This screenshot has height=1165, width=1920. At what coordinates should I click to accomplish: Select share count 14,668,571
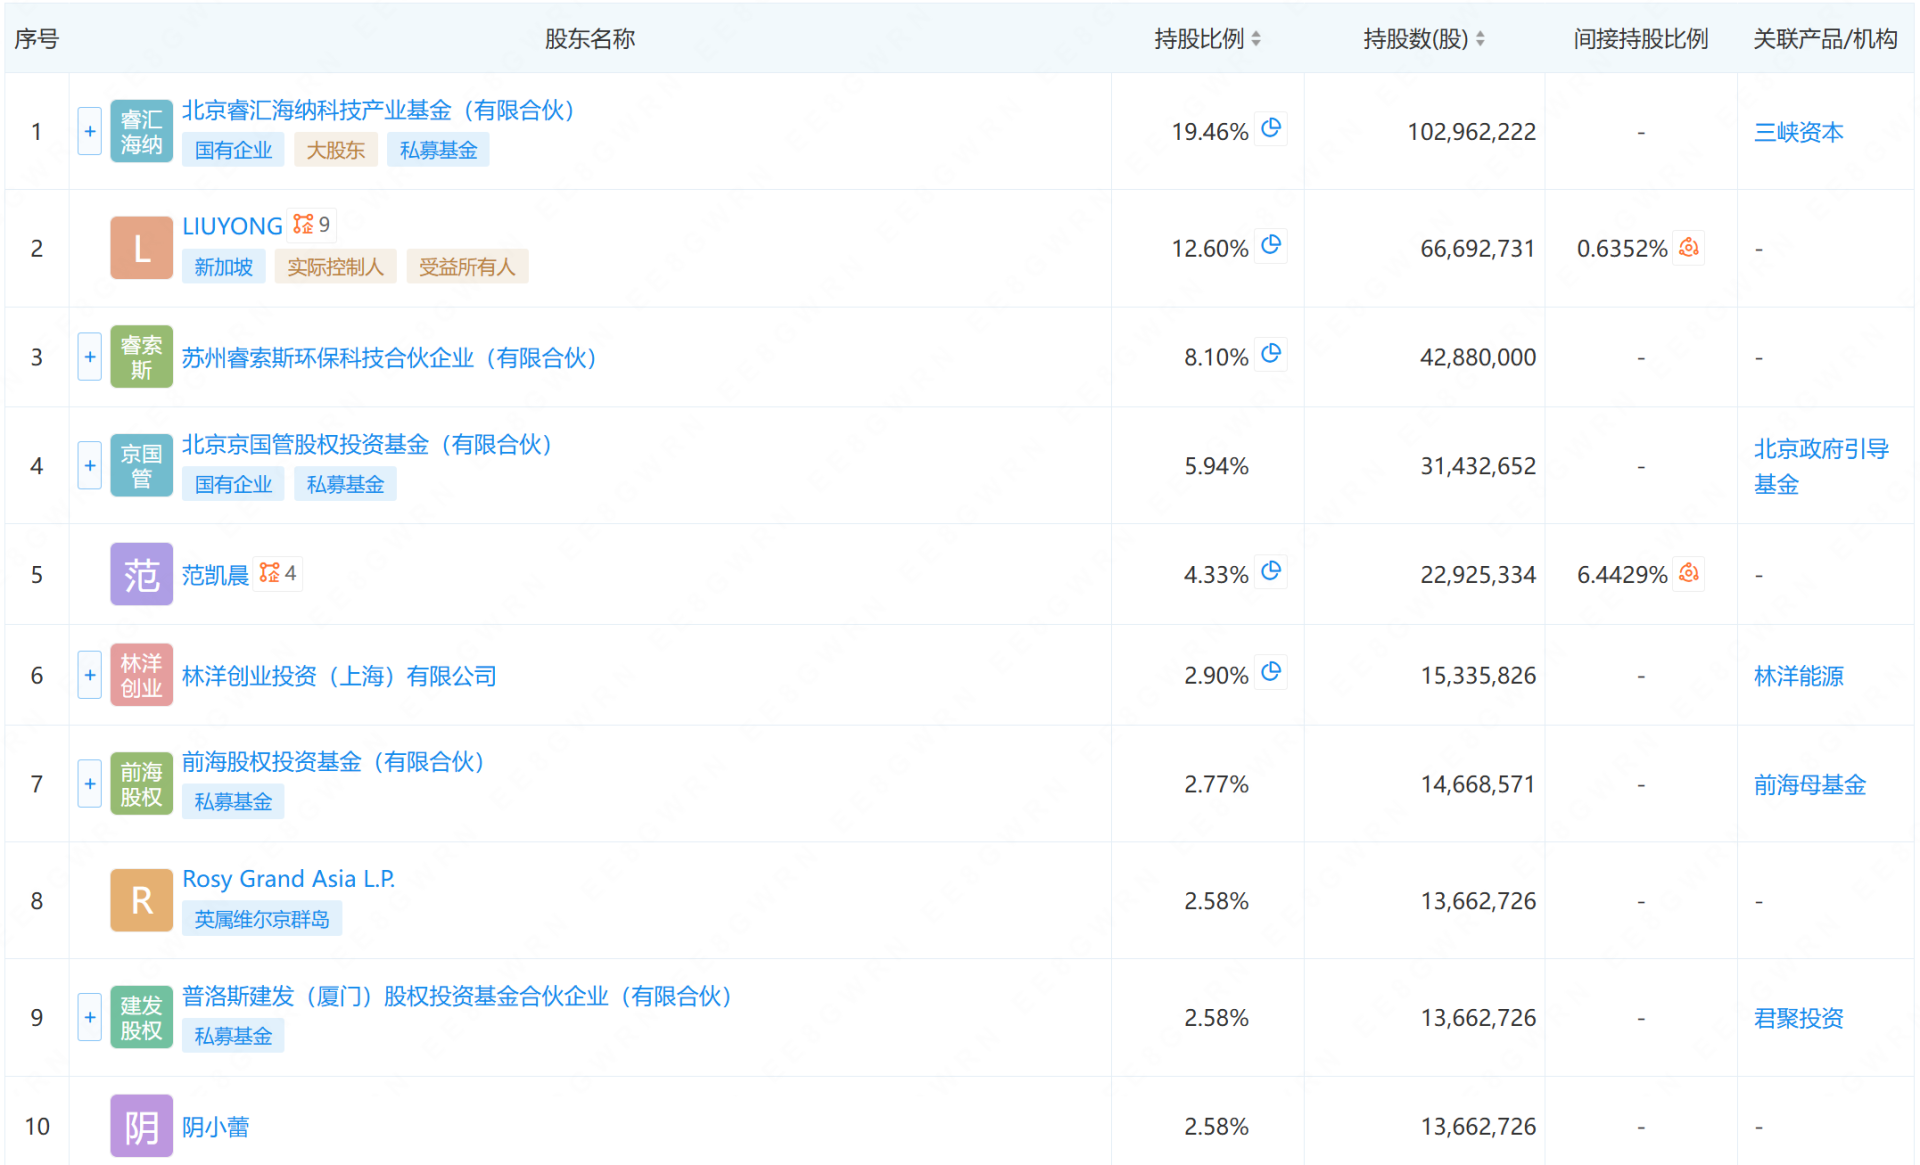coord(1478,785)
